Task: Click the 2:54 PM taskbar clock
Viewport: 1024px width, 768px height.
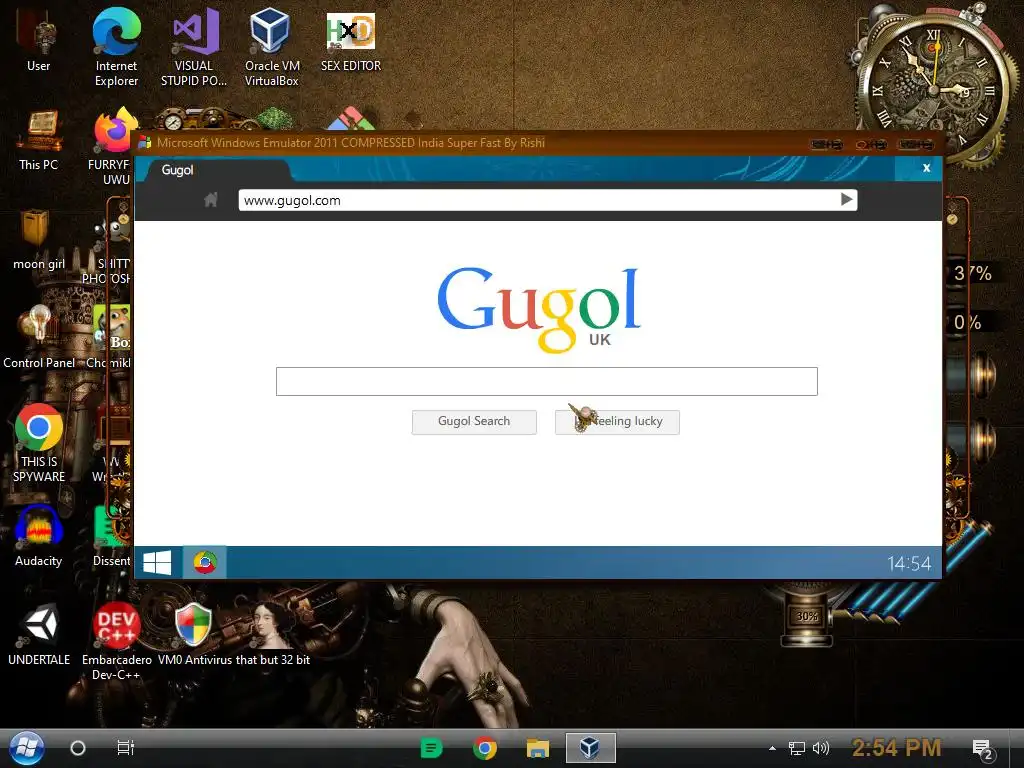Action: coord(897,748)
